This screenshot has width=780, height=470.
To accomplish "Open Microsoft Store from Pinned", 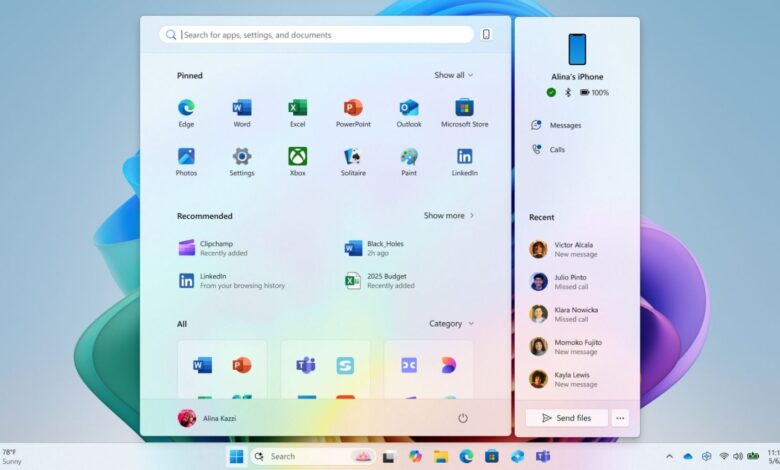I will [x=465, y=113].
